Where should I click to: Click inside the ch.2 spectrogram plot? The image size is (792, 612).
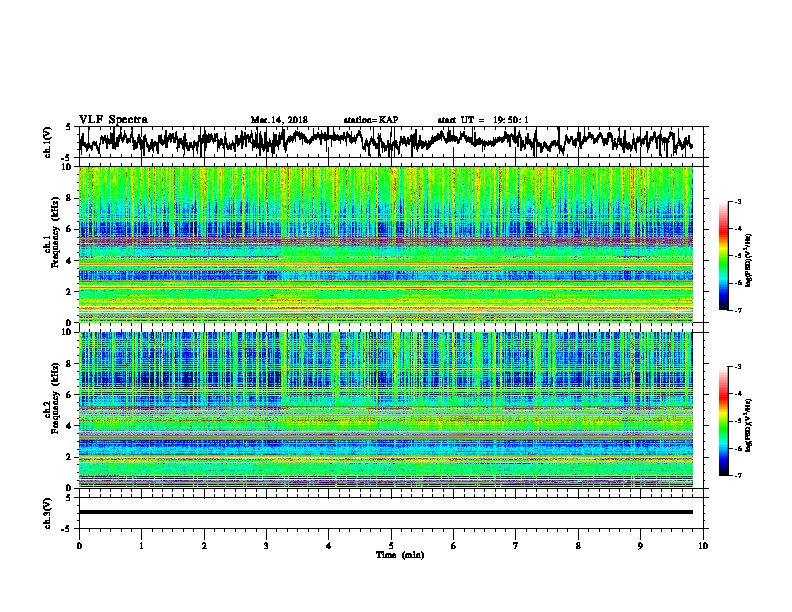(385, 410)
